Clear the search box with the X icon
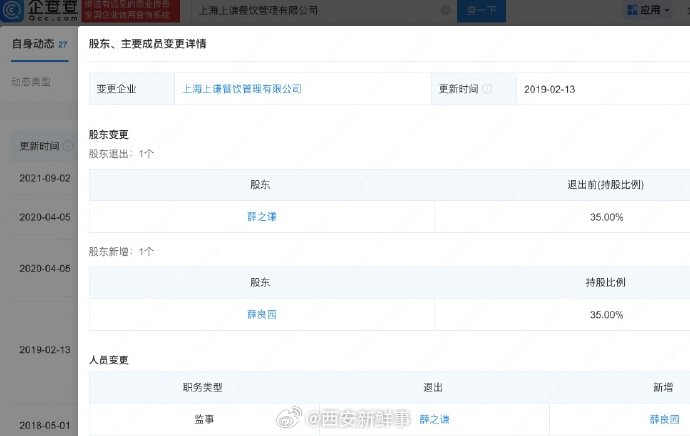The height and width of the screenshot is (436, 690). coord(445,10)
